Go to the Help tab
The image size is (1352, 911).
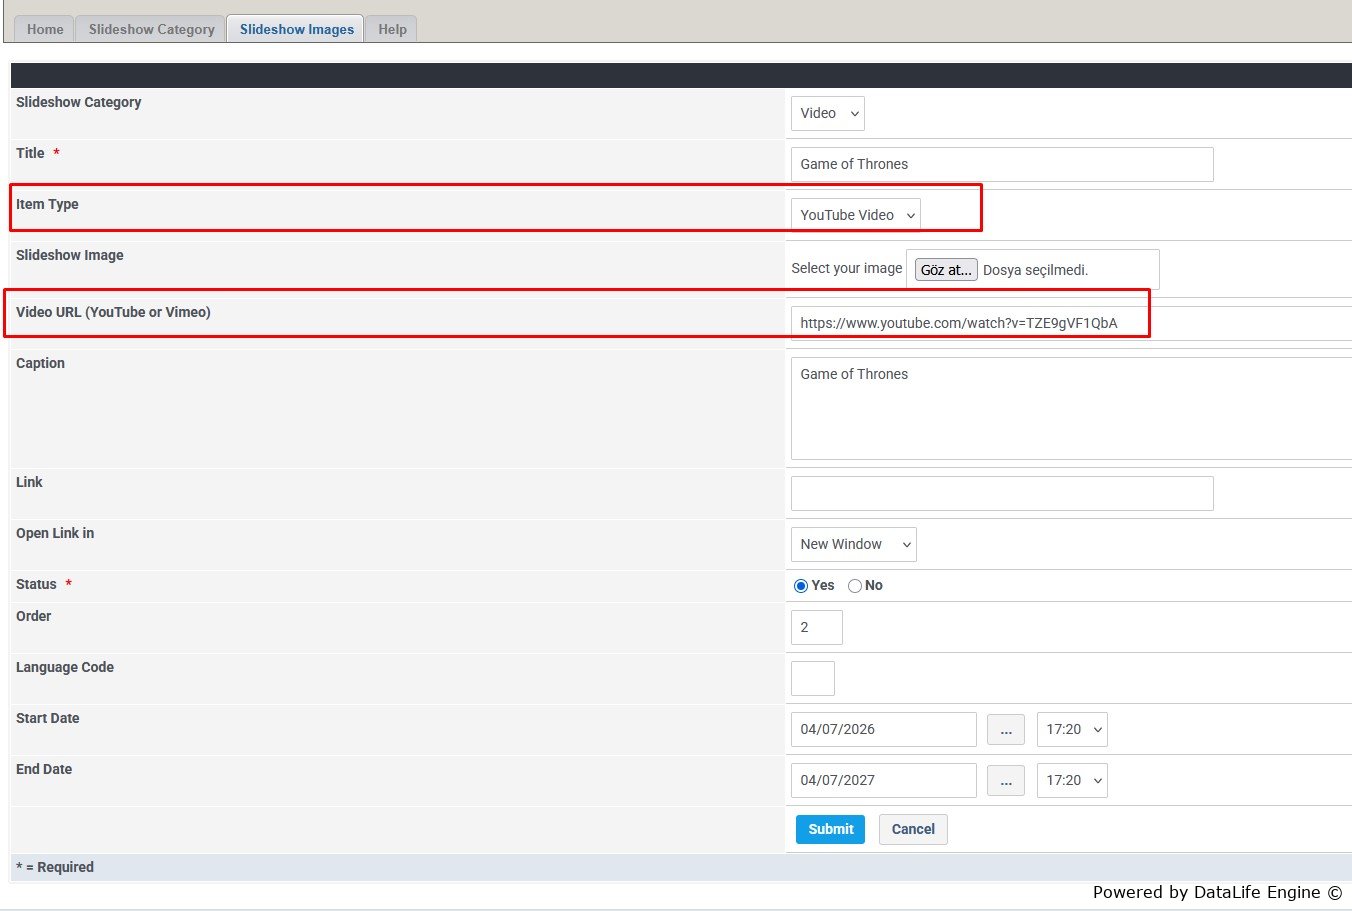pyautogui.click(x=392, y=29)
